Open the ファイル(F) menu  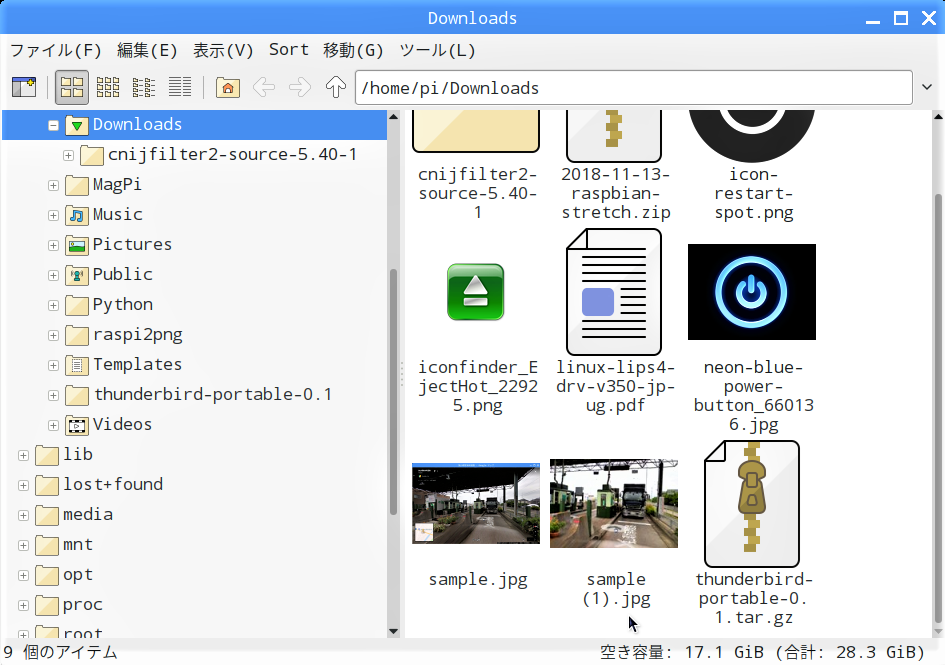pos(55,50)
